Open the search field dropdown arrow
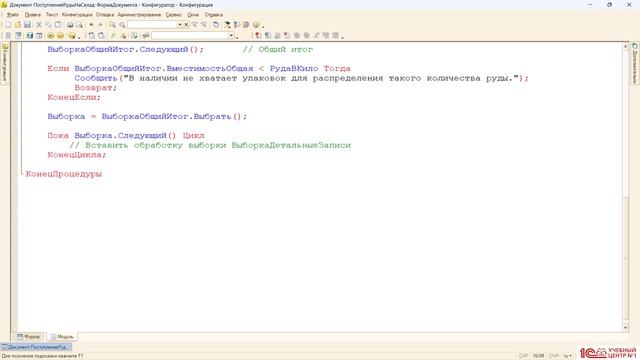Viewport: 640px width, 360px height. click(180, 25)
